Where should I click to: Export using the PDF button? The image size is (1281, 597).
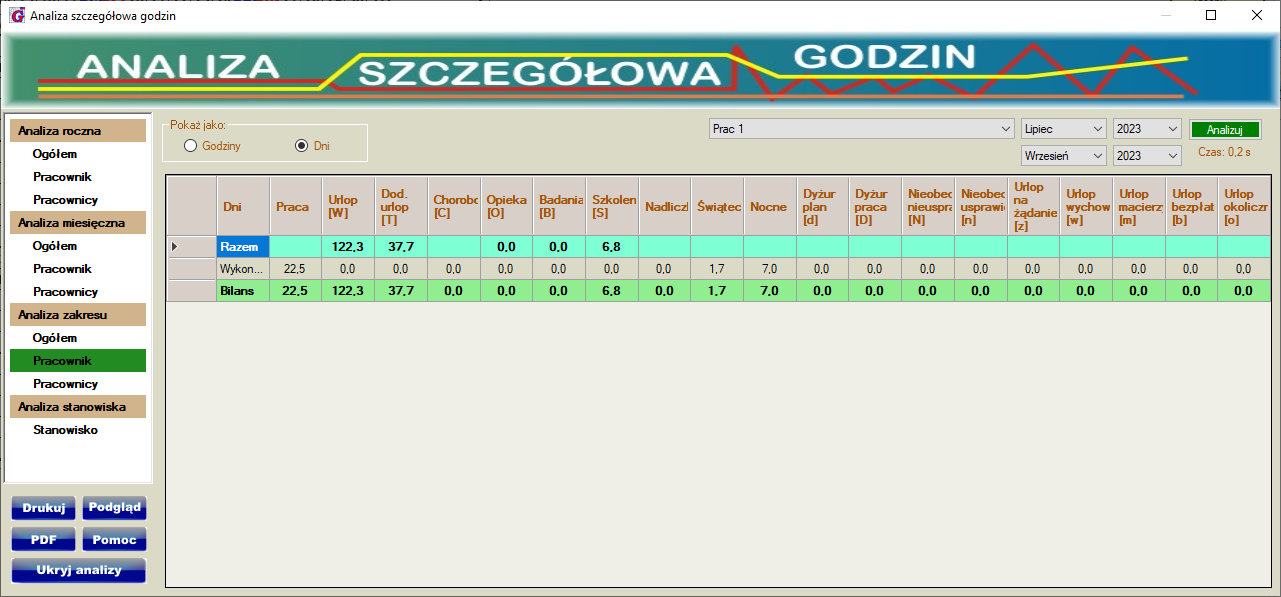point(43,540)
